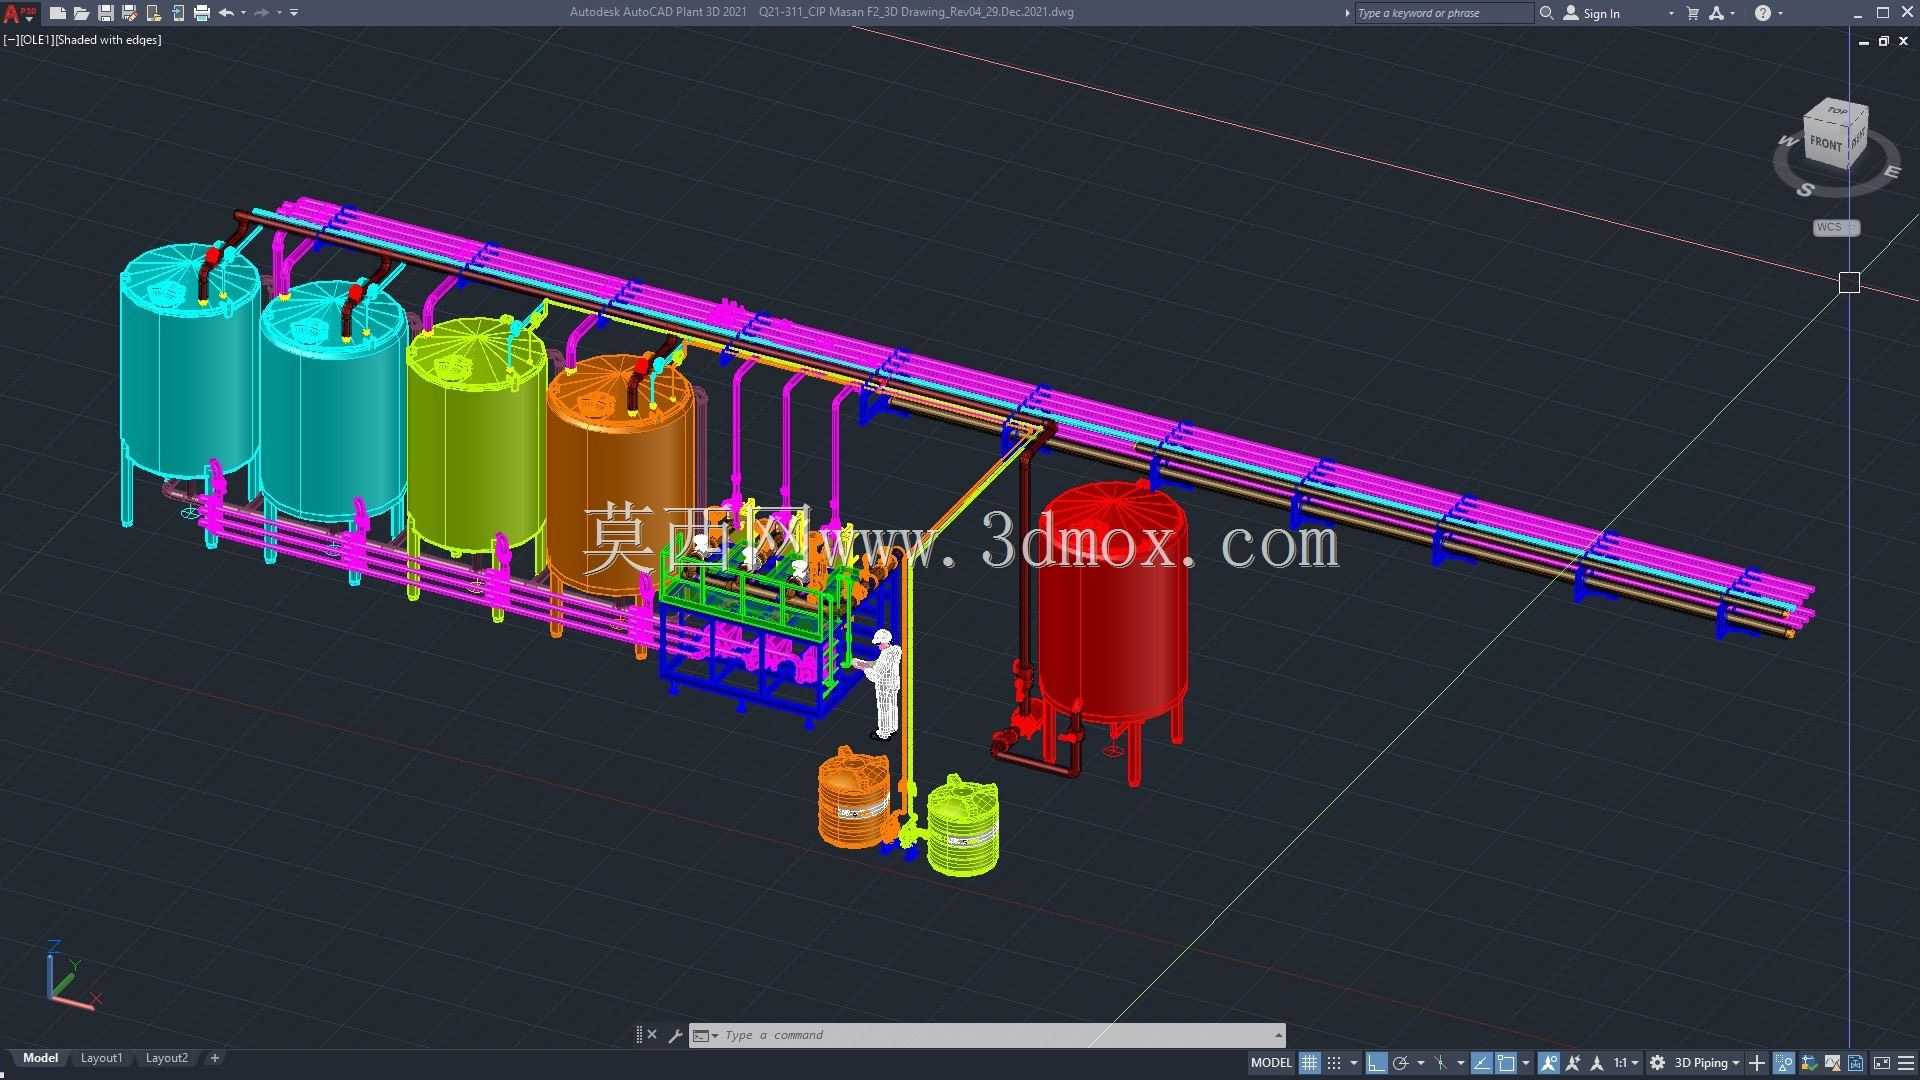Click the Help question mark icon

pos(1763,13)
